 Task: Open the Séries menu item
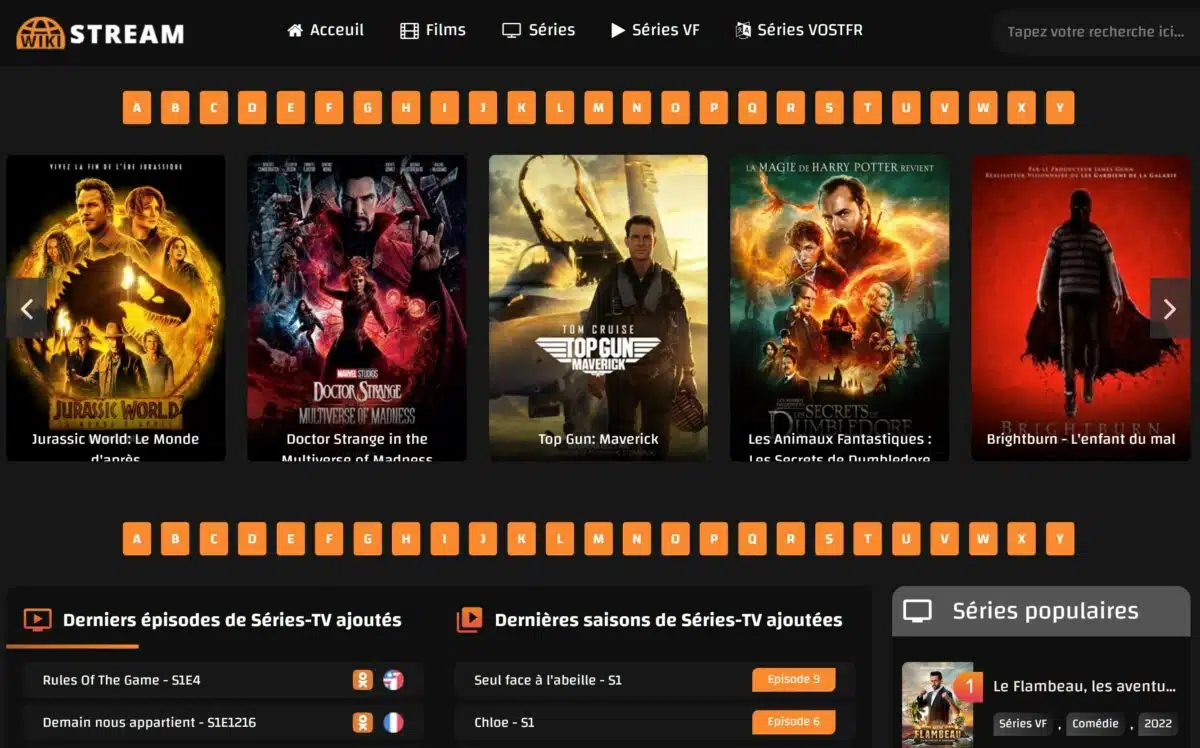point(539,30)
